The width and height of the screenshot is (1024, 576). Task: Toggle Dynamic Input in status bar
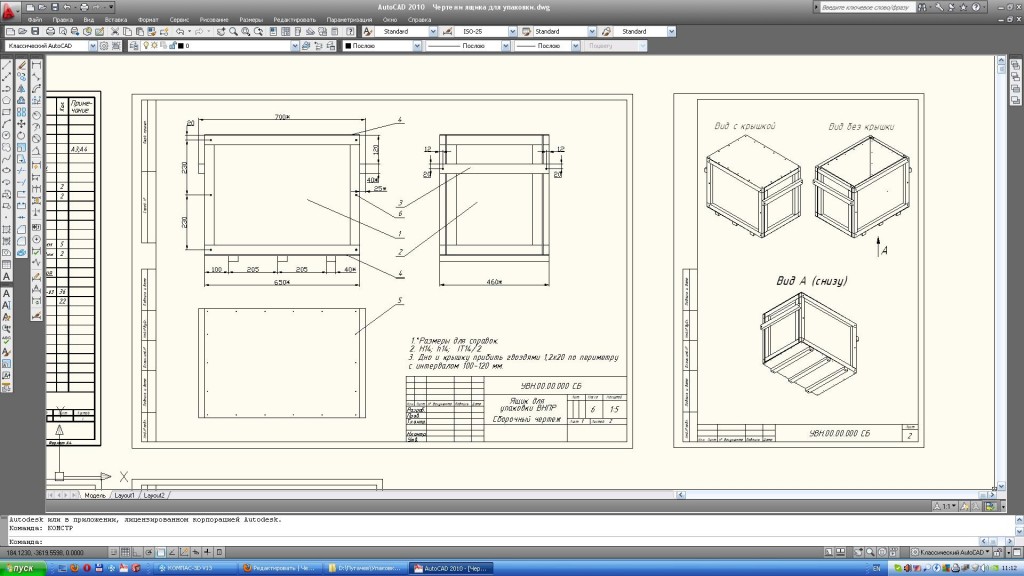coord(196,552)
